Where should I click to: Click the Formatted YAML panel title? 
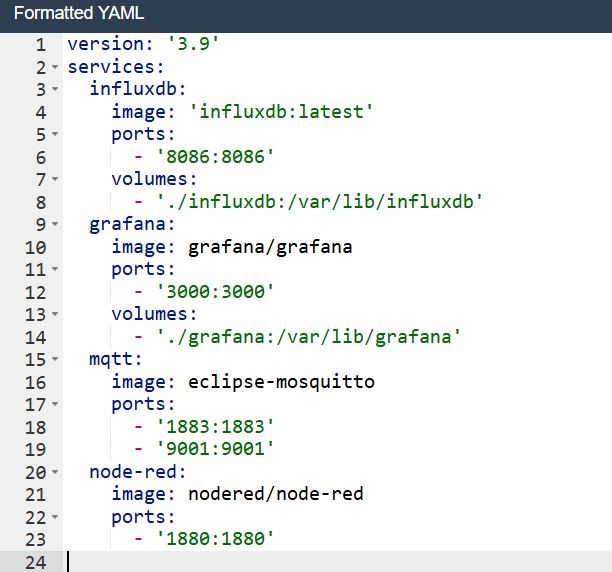point(79,13)
